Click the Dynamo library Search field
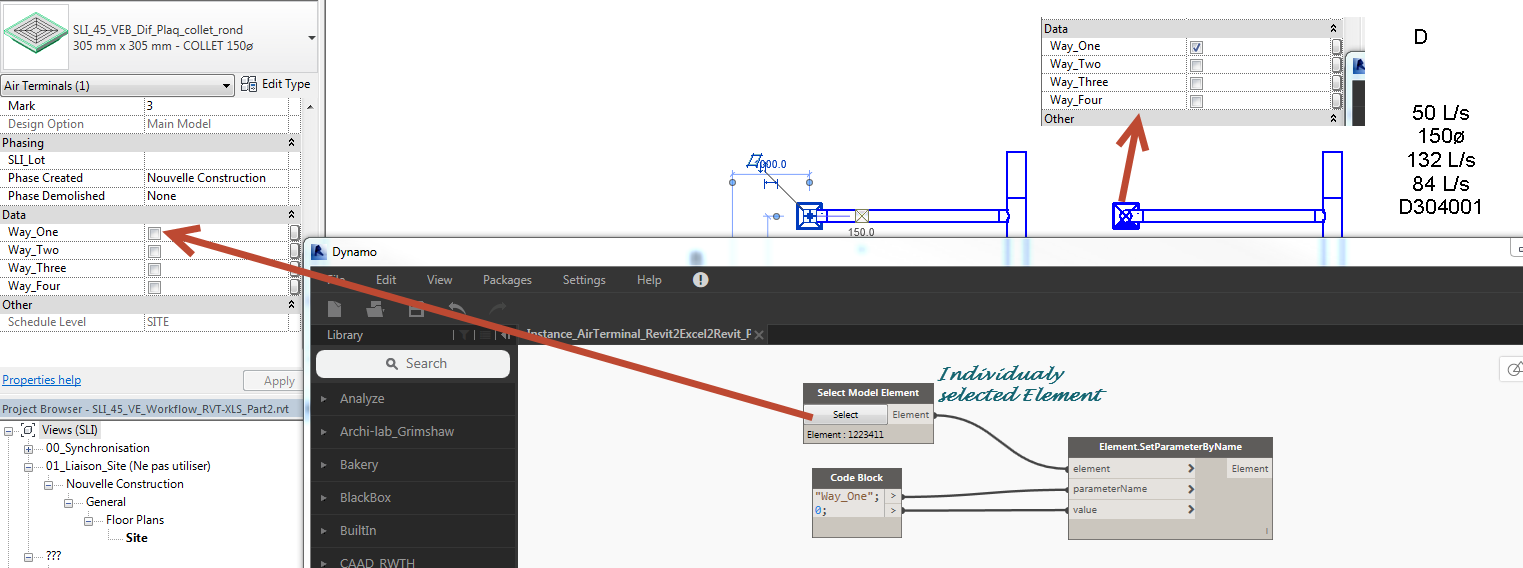The width and height of the screenshot is (1523, 568). (413, 364)
